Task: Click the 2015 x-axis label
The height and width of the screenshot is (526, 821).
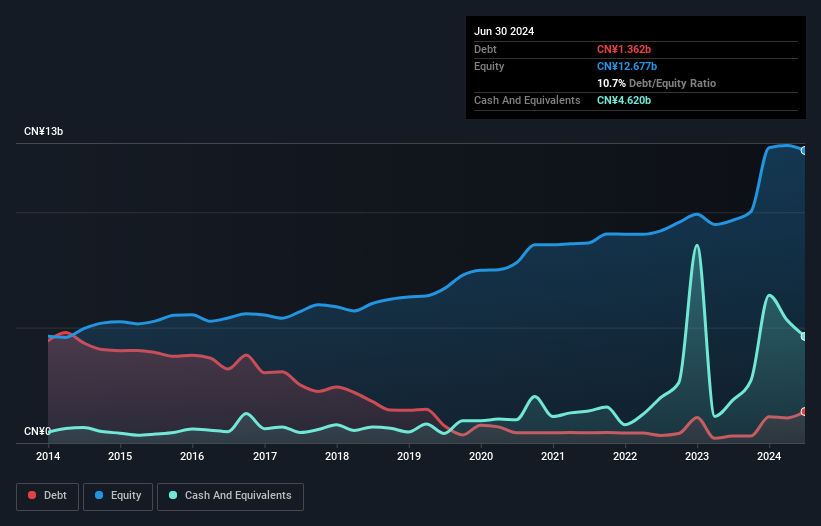Action: point(120,456)
